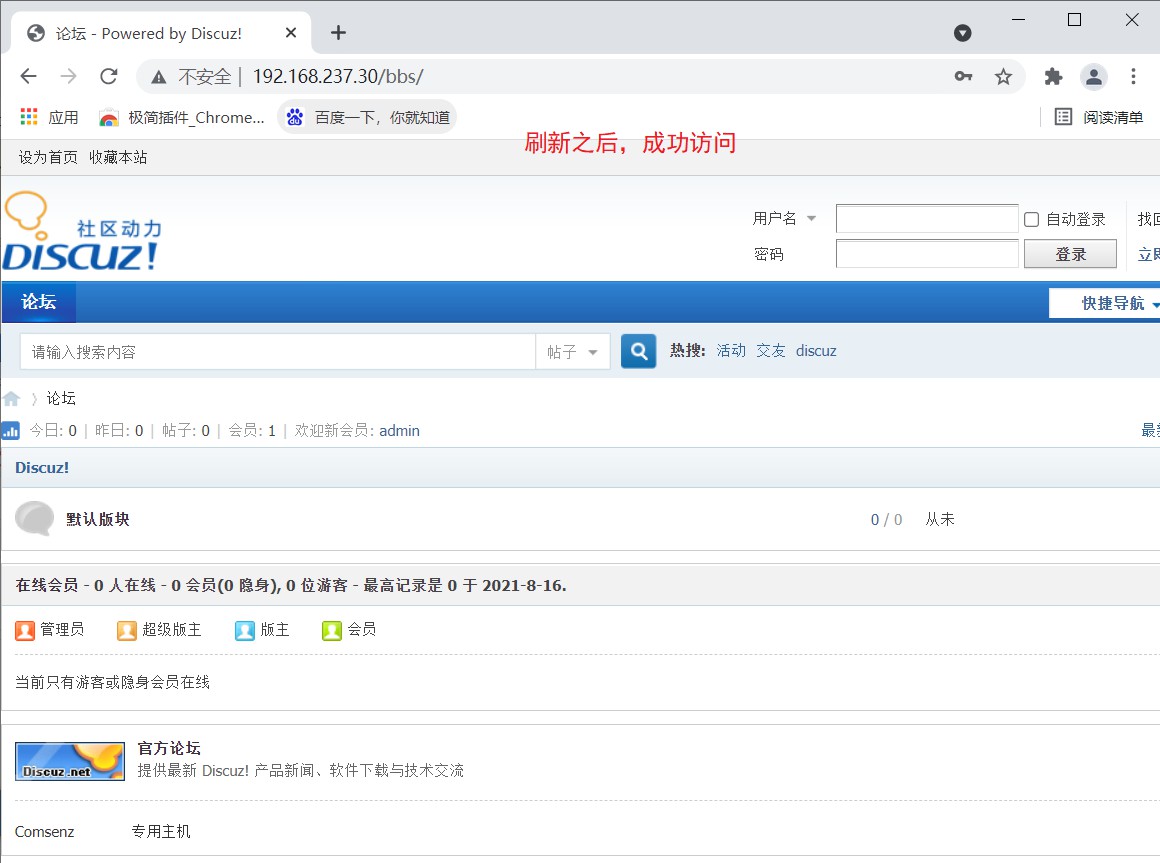
Task: Click the 会员: 1 statistic text
Action: coord(252,430)
